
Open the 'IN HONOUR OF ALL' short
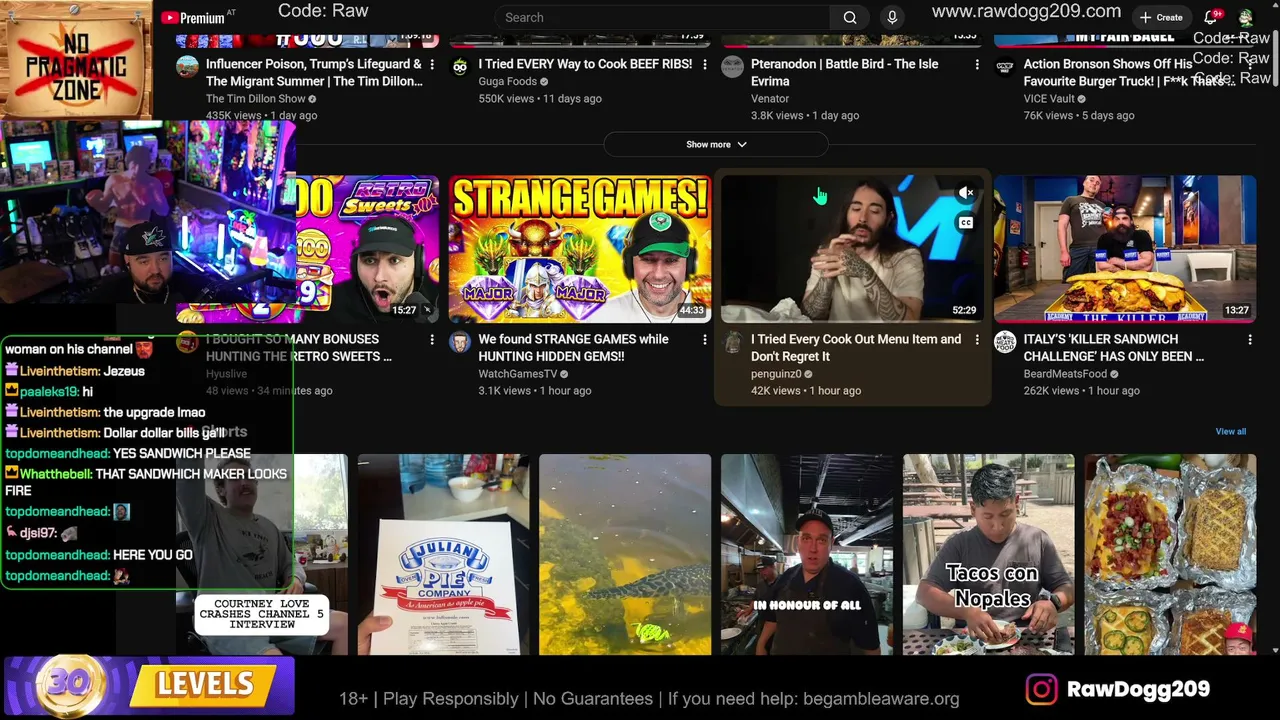point(807,555)
